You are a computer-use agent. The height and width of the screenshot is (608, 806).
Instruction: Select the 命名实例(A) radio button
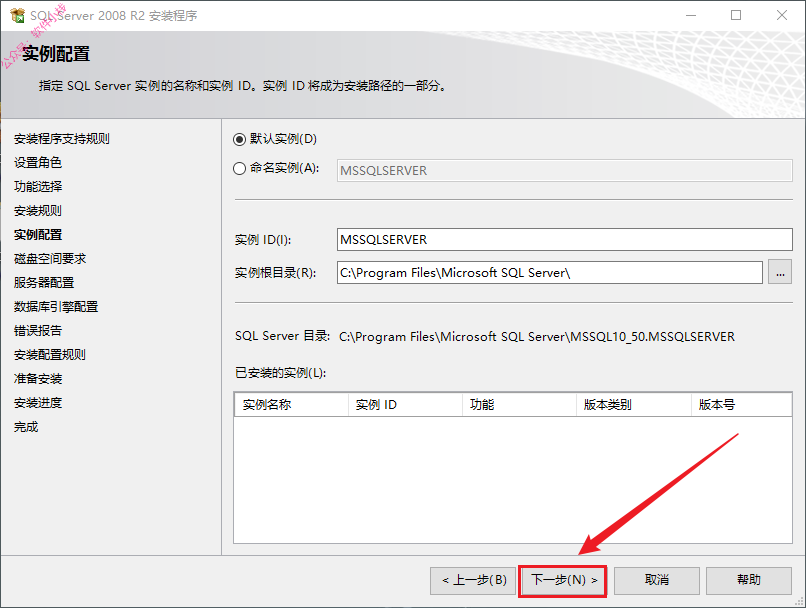pos(239,169)
